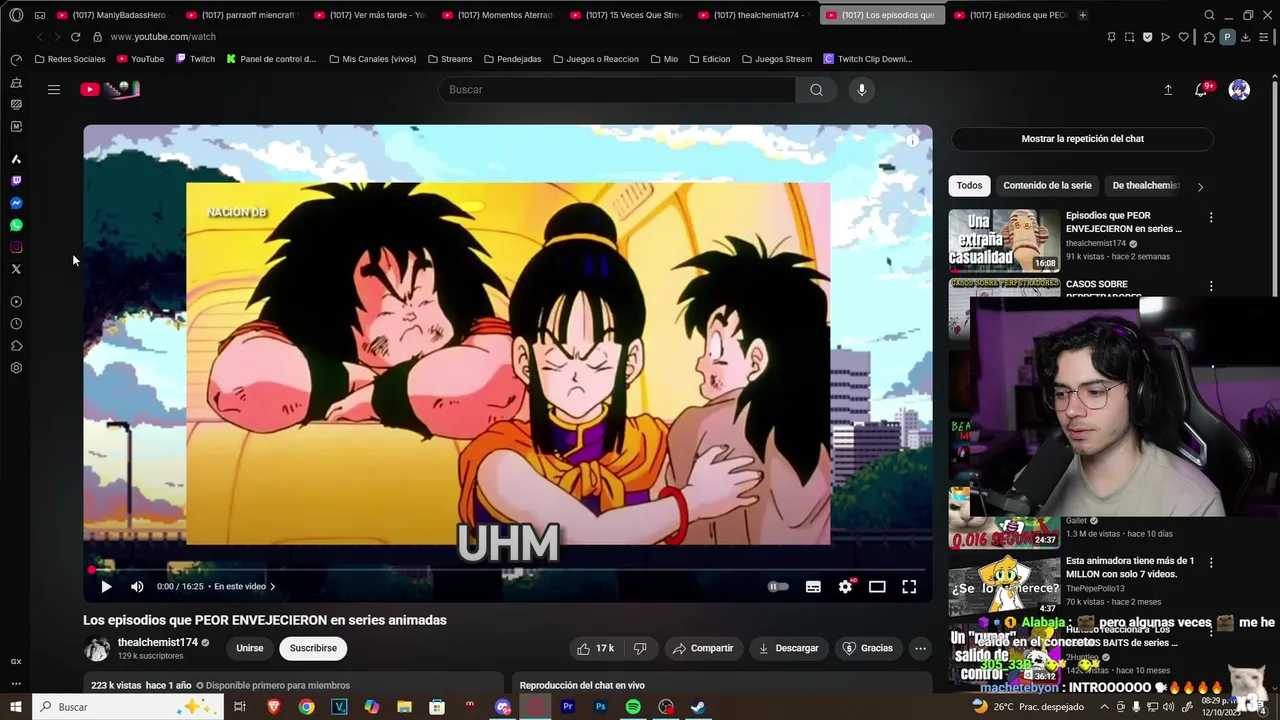Image resolution: width=1280 pixels, height=720 pixels.
Task: Click the YouTube logo home
Action: tap(110, 90)
